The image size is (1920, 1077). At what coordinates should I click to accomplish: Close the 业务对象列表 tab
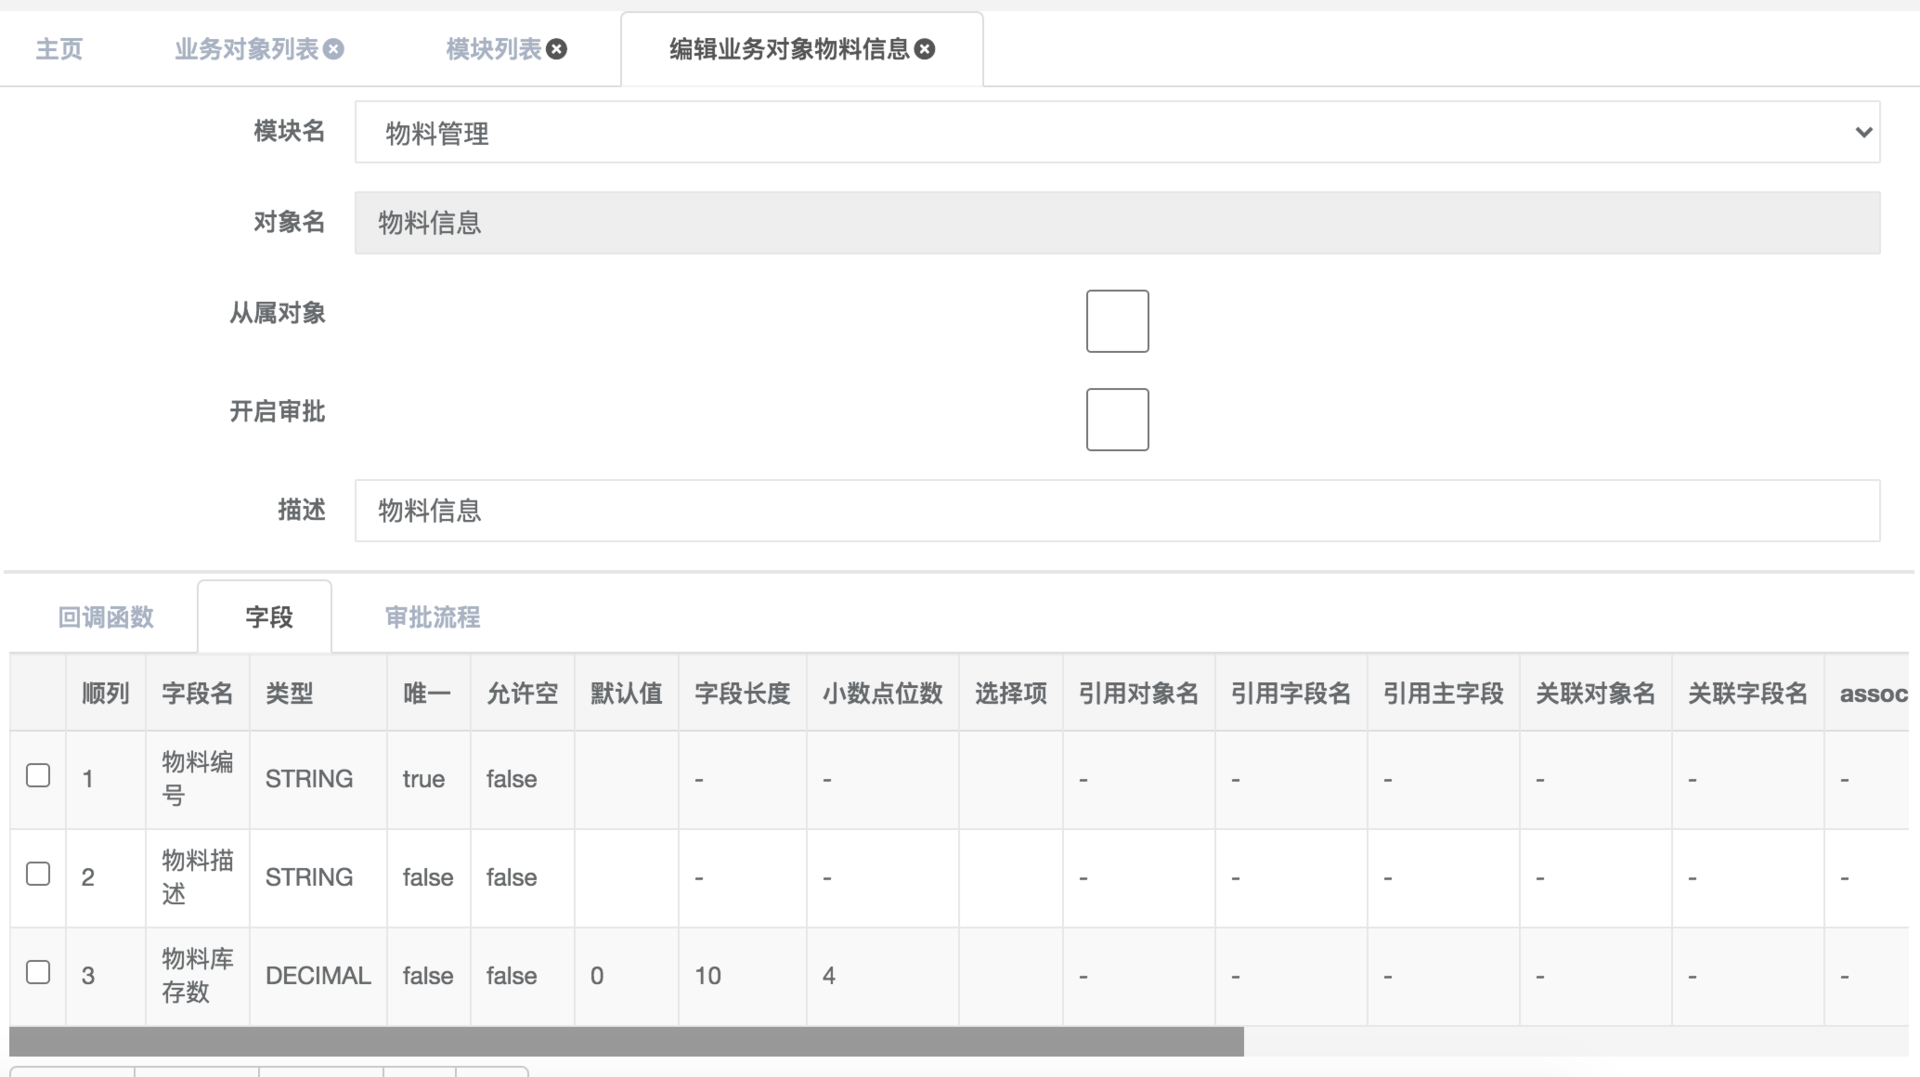[334, 49]
